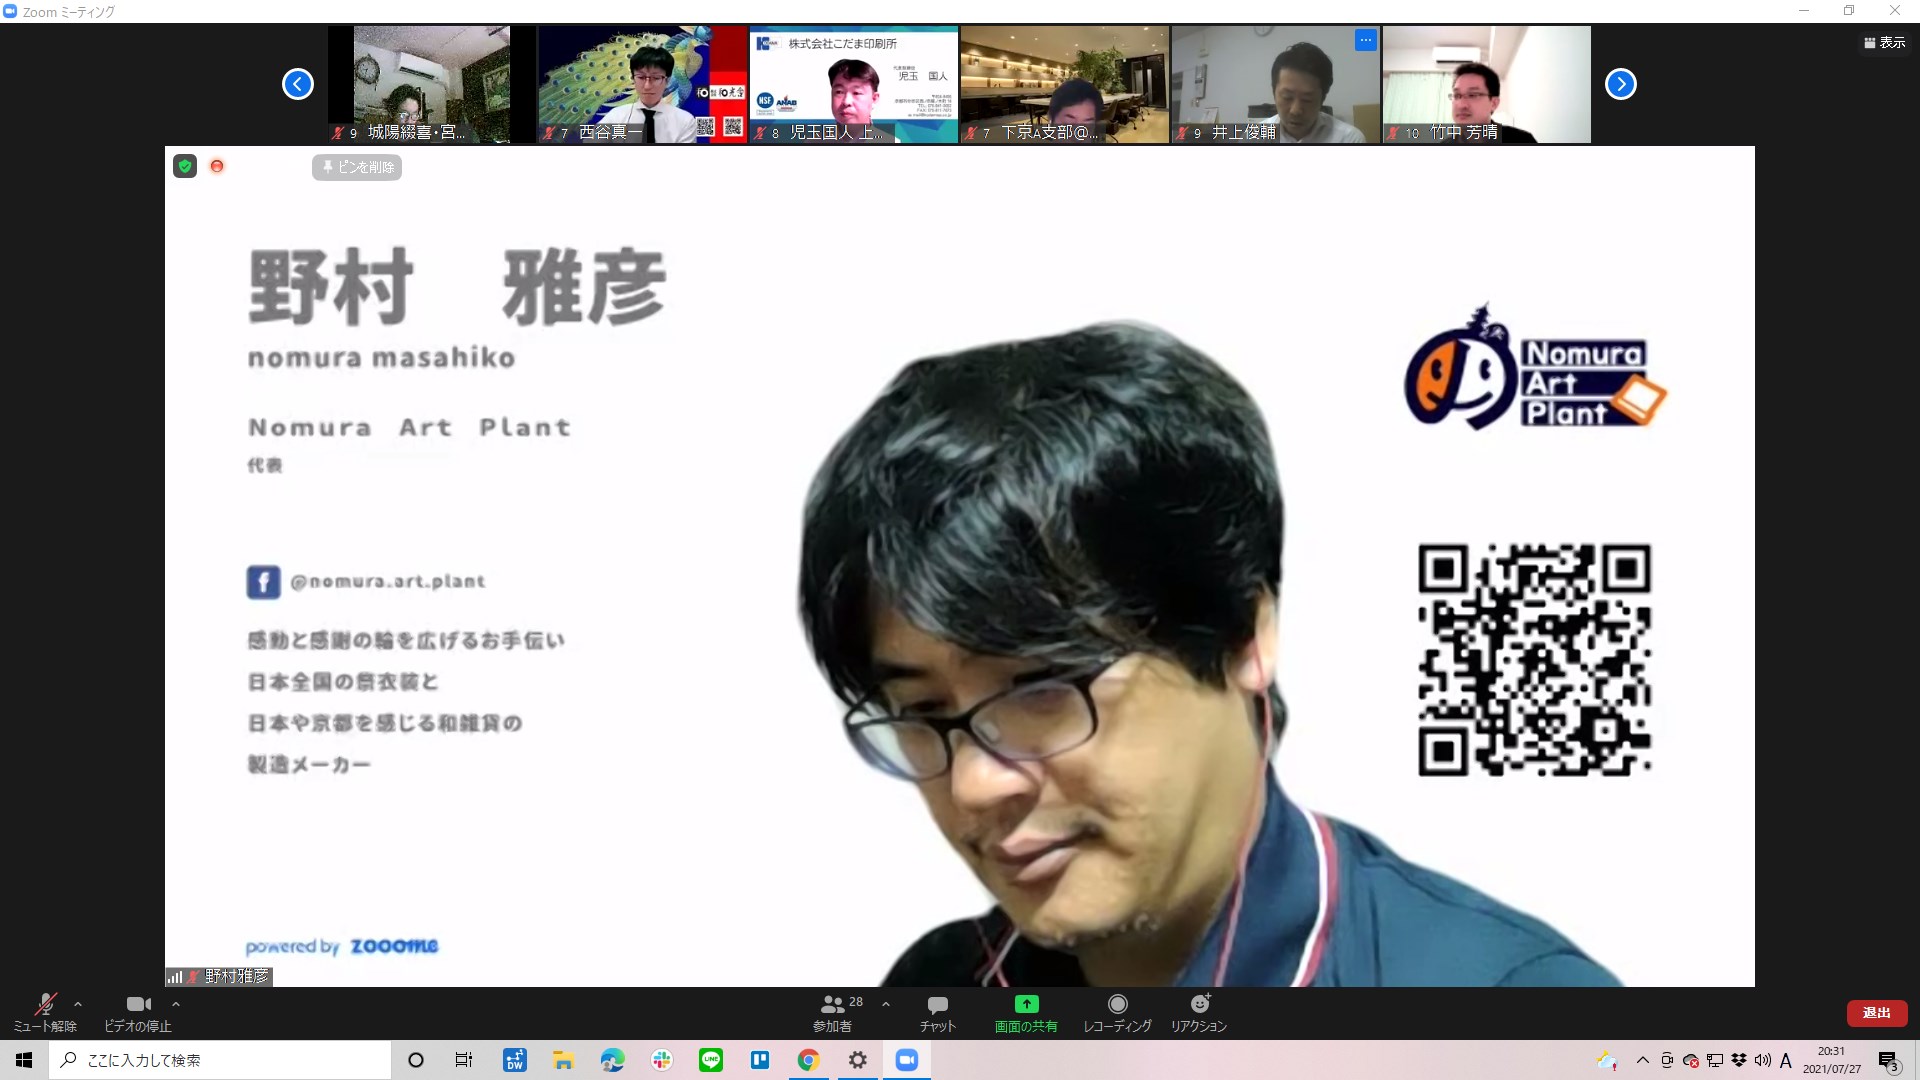Stop the video (ビデオの停止)

[x=138, y=1012]
